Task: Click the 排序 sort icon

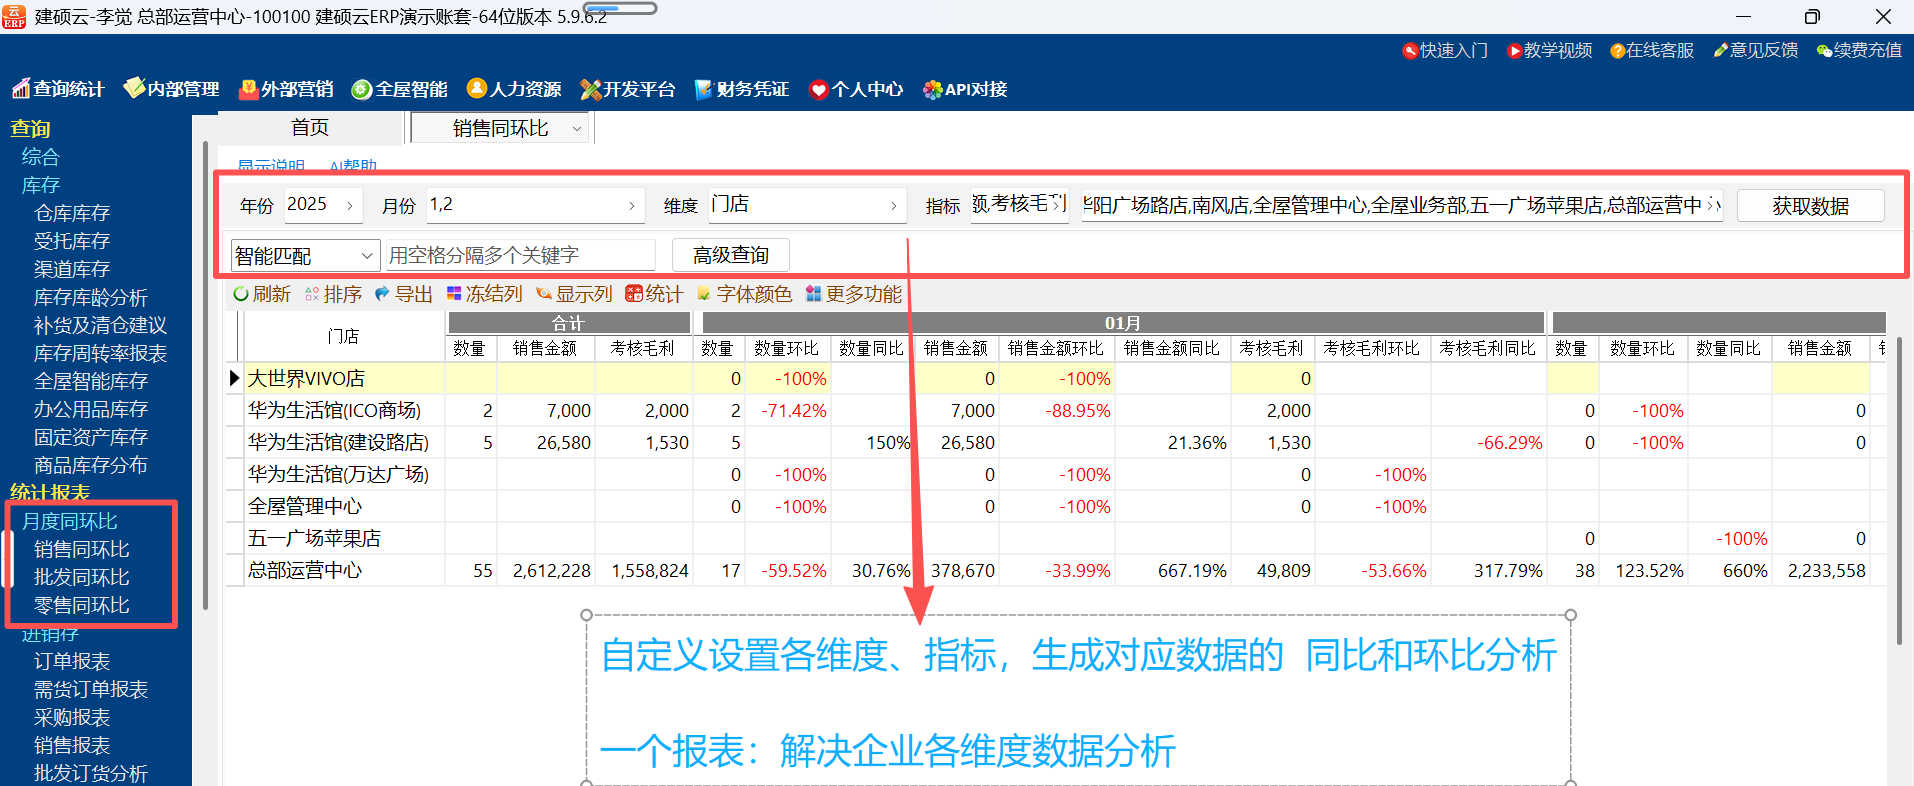Action: pos(312,294)
